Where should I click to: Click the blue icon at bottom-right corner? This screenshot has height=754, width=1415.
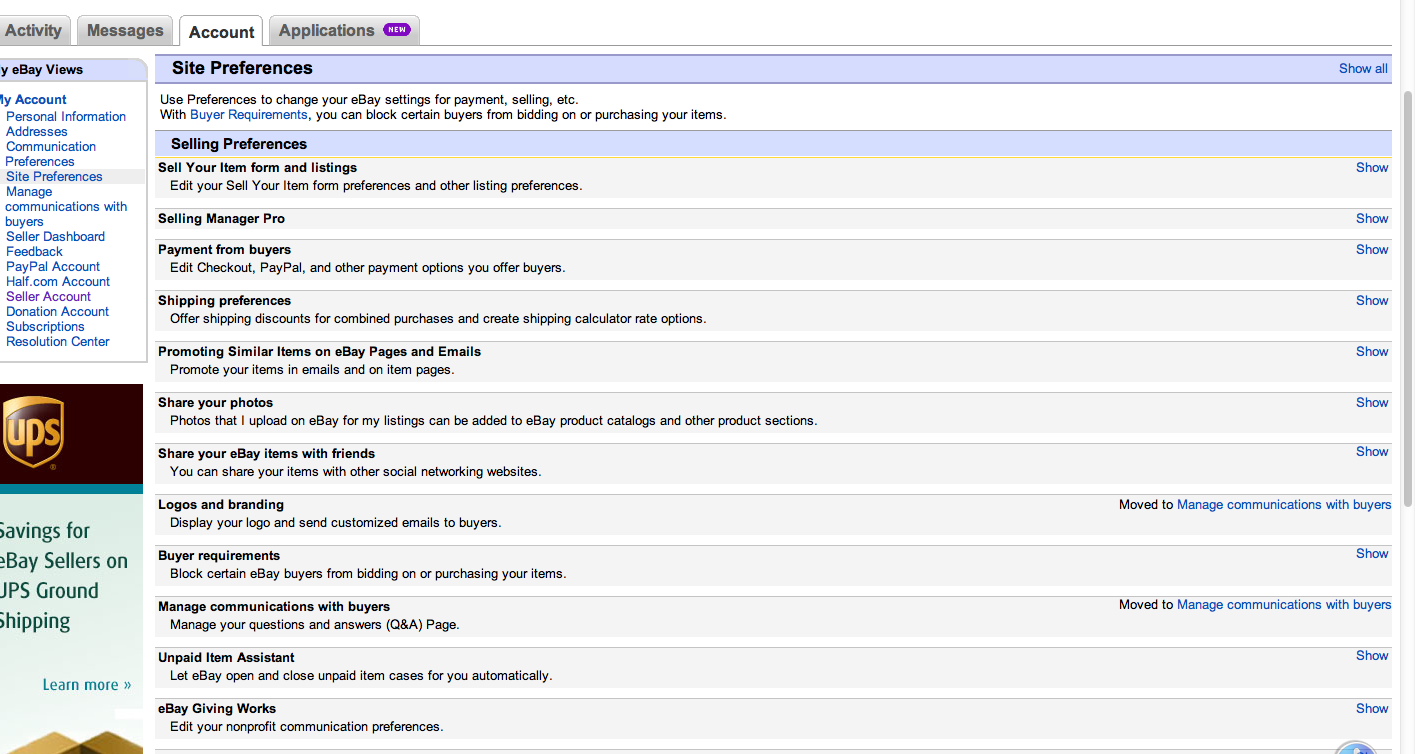tap(1355, 748)
